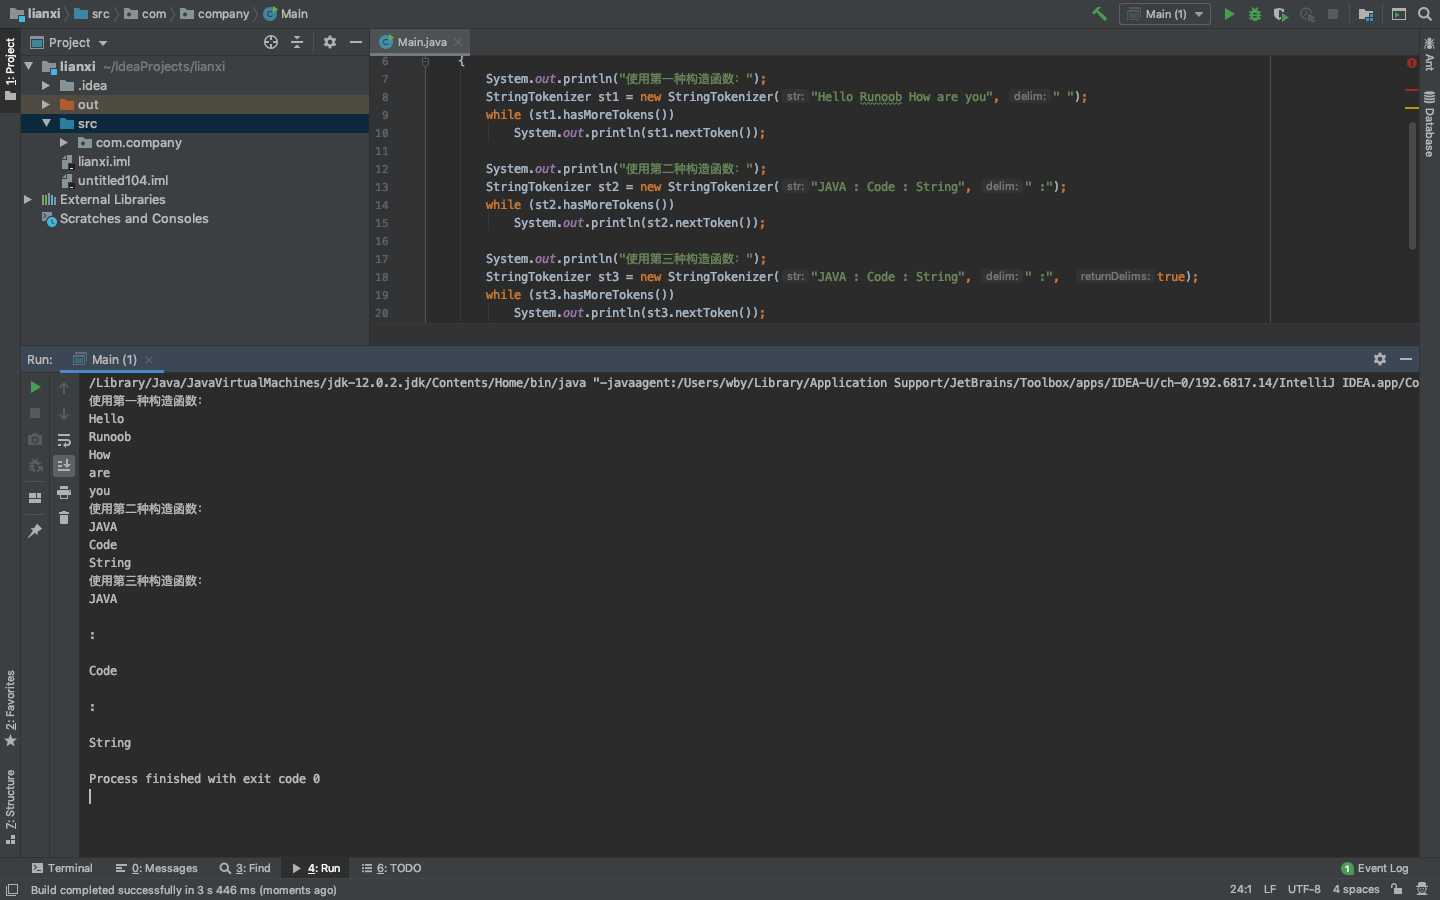The image size is (1440, 900).
Task: Rerun Main from the Run panel
Action: pyautogui.click(x=35, y=387)
